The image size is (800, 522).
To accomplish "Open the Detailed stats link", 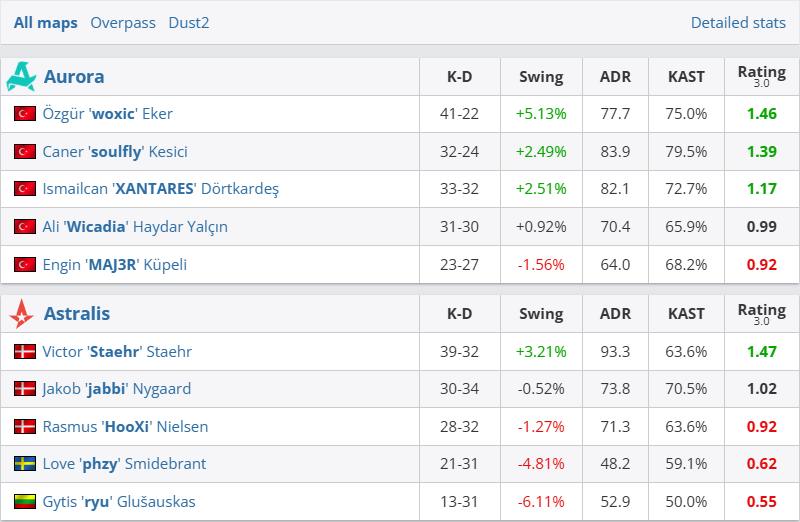I will pyautogui.click(x=738, y=22).
